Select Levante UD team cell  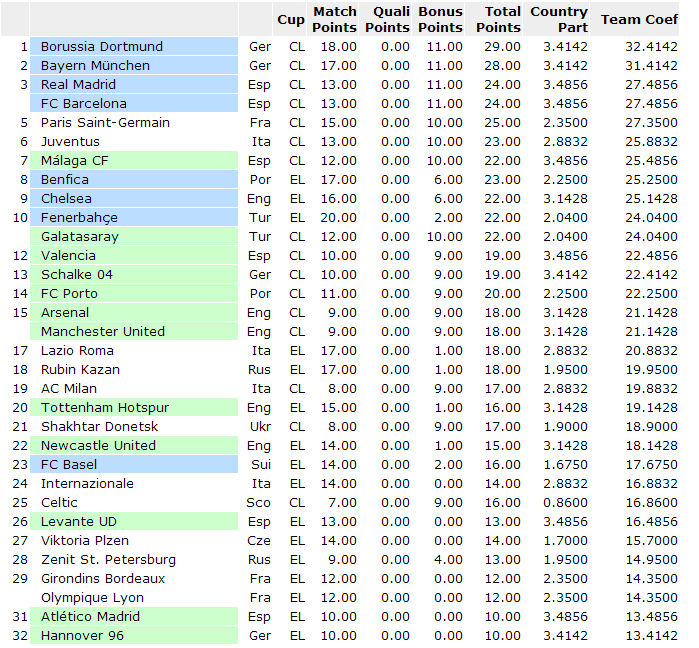click(x=134, y=522)
